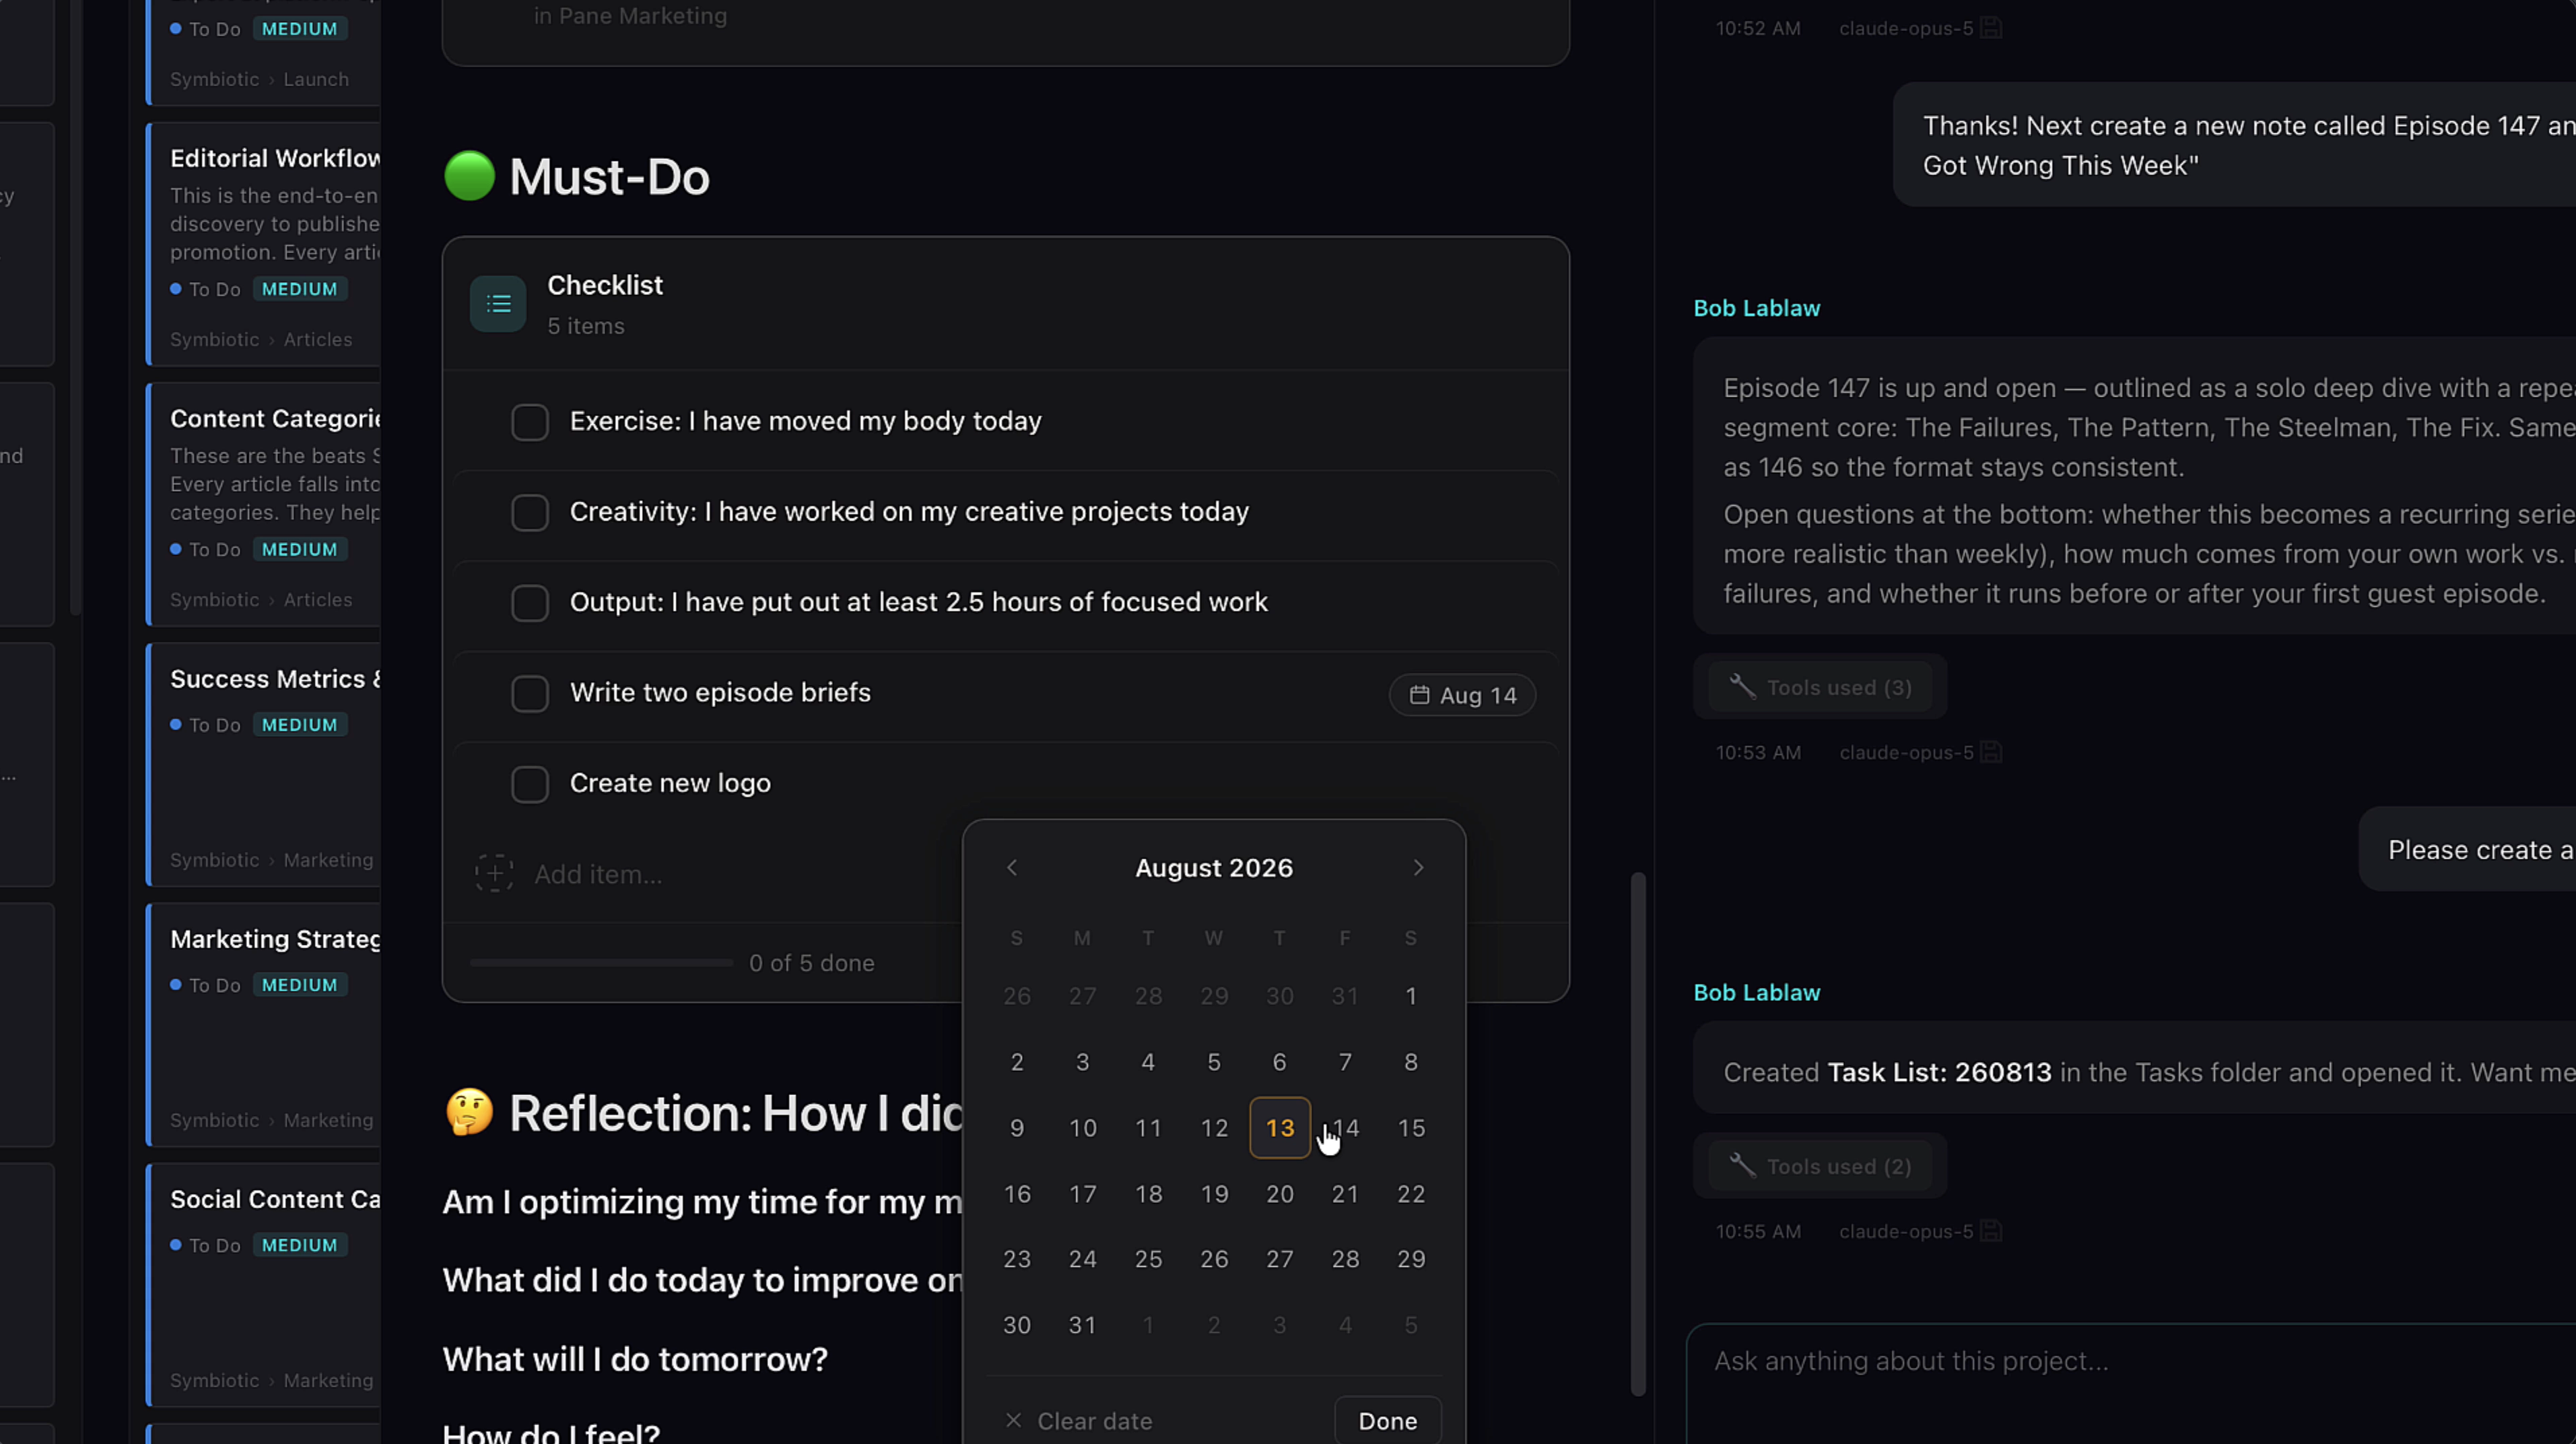Select August 13 in the calendar
The height and width of the screenshot is (1444, 2576).
[1280, 1128]
